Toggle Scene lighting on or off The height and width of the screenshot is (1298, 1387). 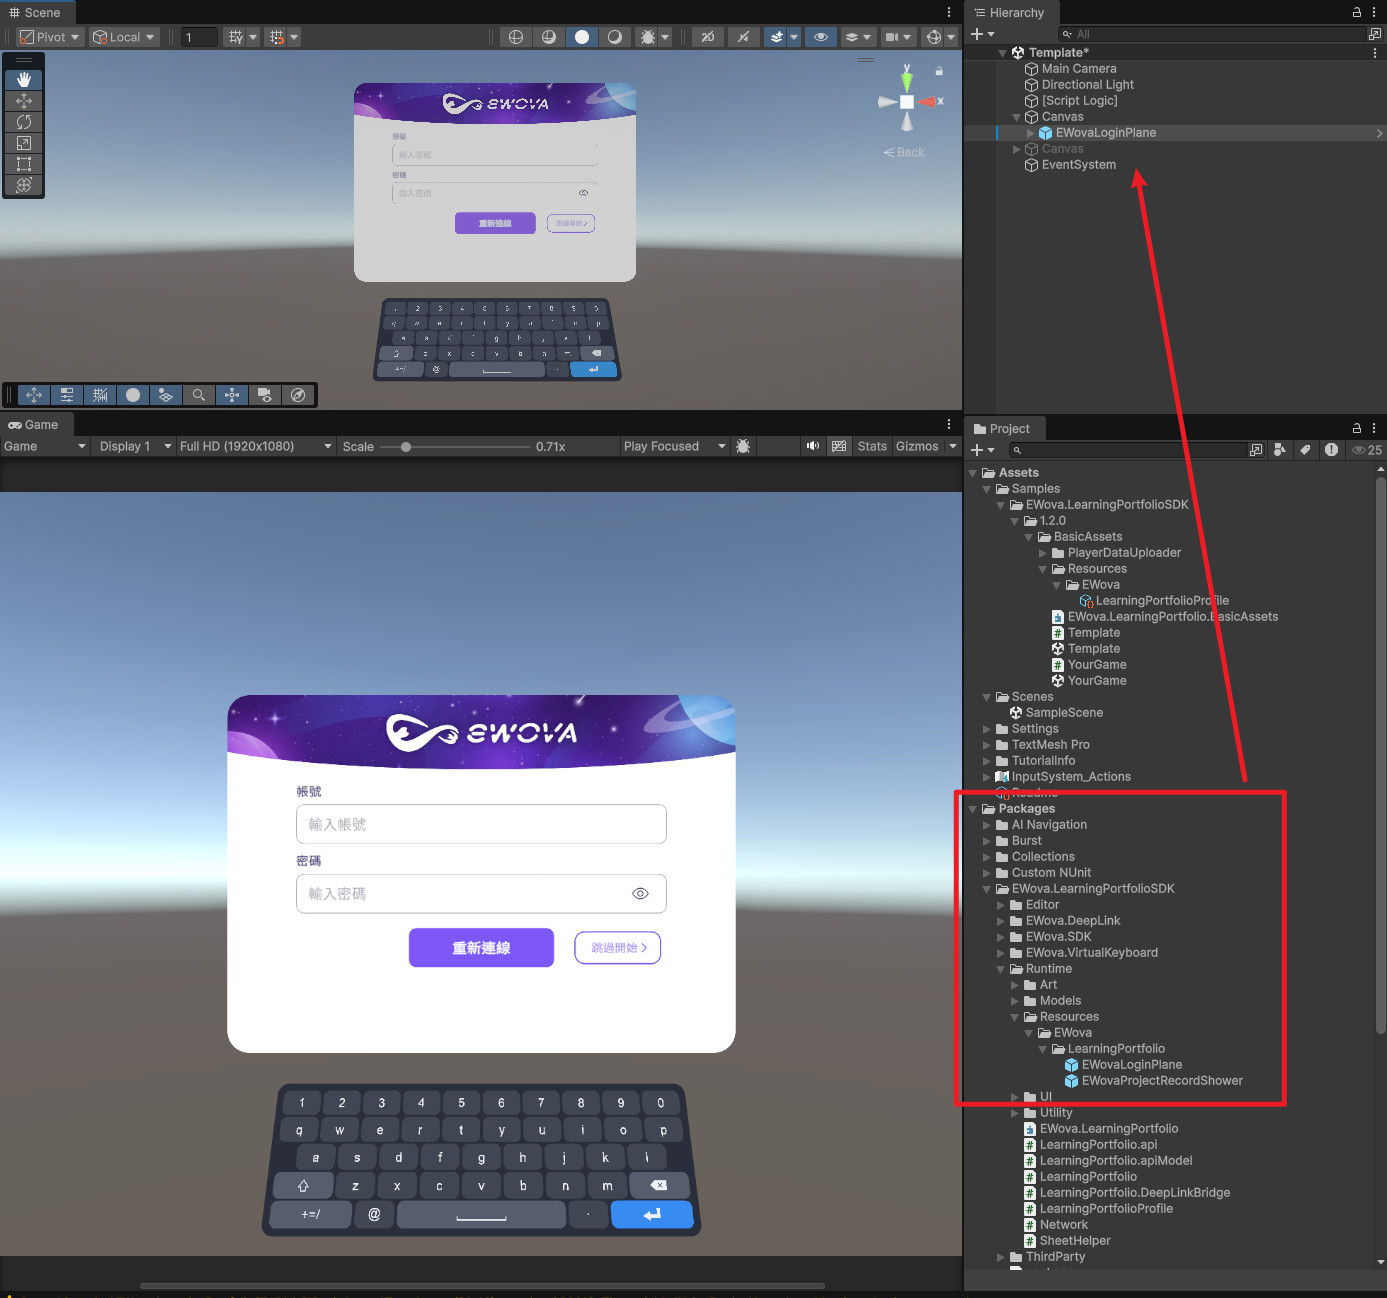[x=743, y=37]
